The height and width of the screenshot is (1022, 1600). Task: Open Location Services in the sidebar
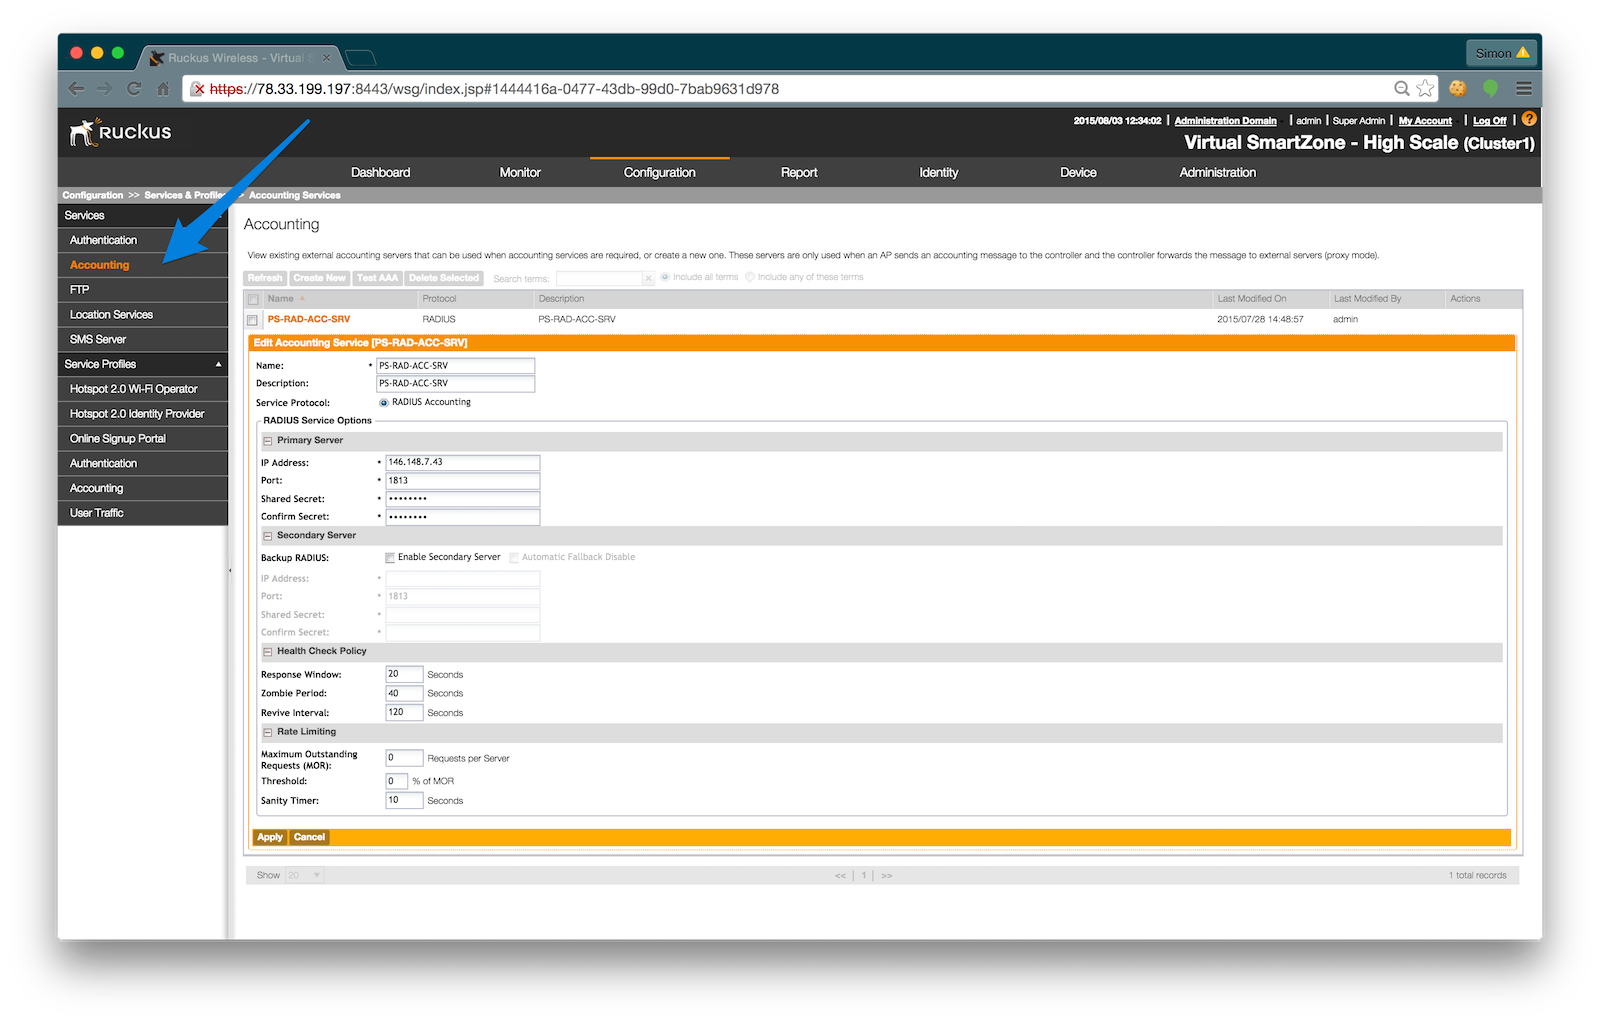coord(143,315)
